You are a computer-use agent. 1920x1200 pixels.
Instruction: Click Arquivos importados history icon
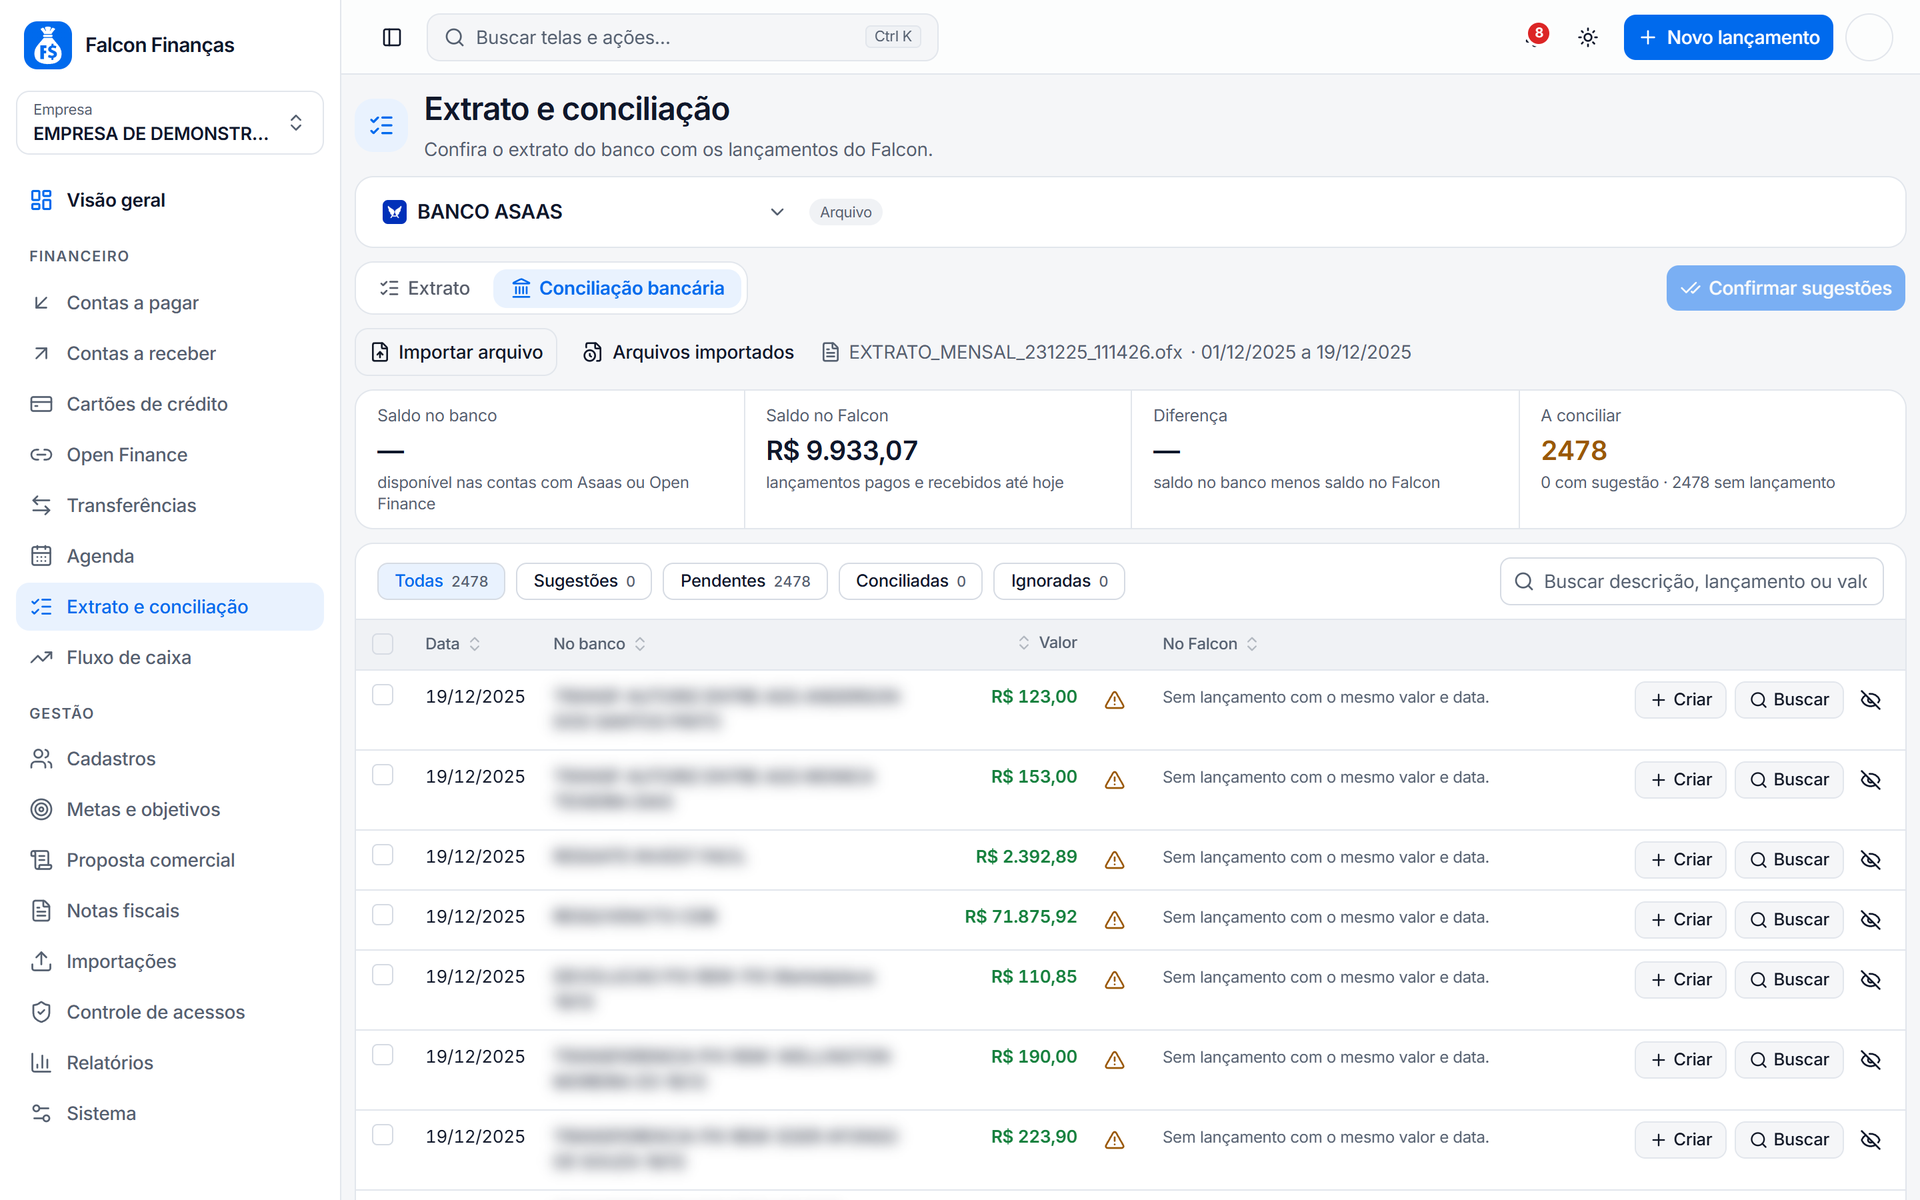point(592,352)
